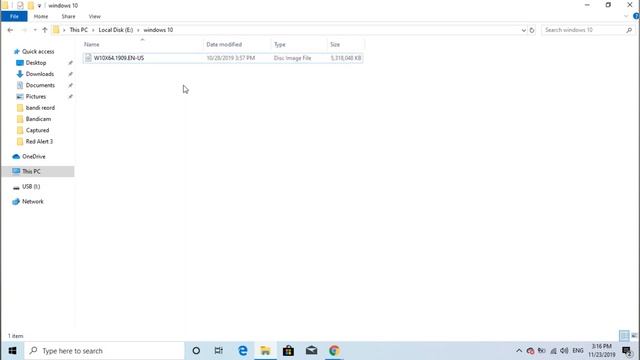Select OneDrive in navigation pane
Viewport: 640px width, 360px height.
click(x=33, y=156)
